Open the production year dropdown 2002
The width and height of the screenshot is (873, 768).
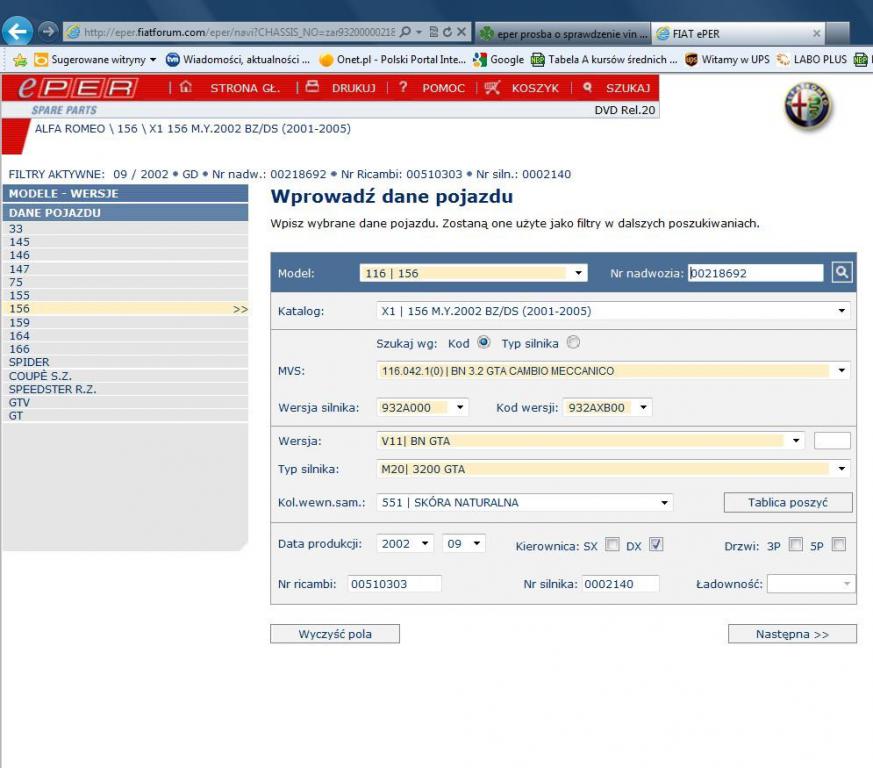pyautogui.click(x=405, y=544)
